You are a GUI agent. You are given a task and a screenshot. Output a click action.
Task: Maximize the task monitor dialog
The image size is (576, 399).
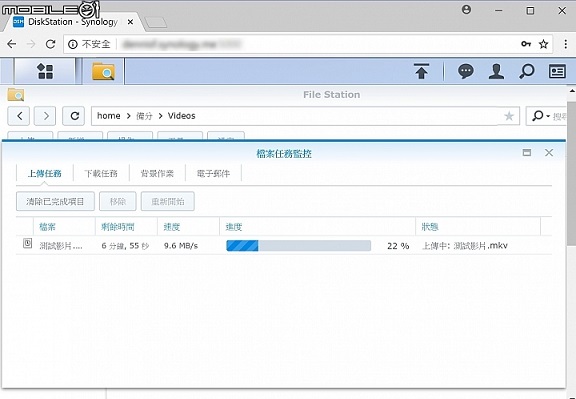point(527,152)
